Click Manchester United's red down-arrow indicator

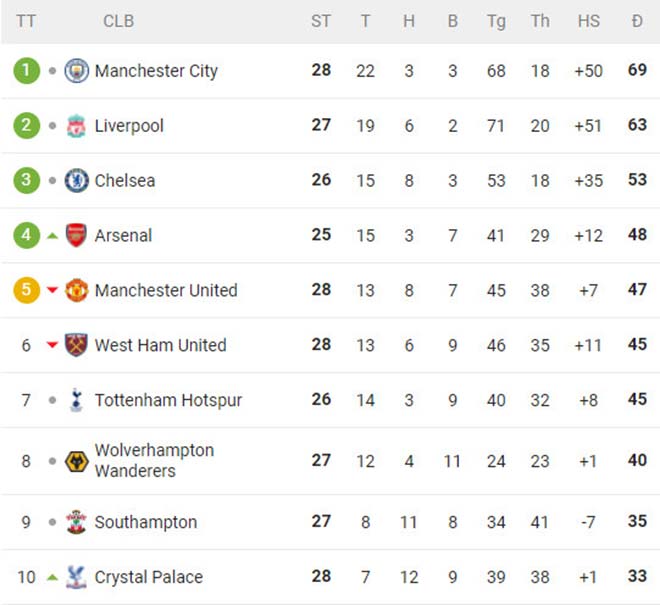(52, 291)
